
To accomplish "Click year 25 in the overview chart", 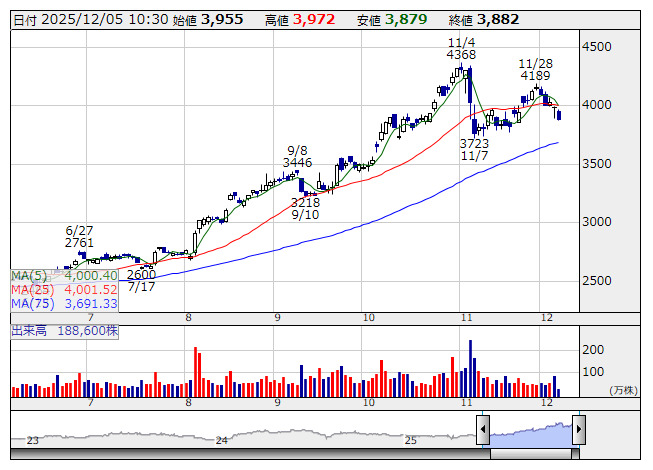I will [x=411, y=440].
